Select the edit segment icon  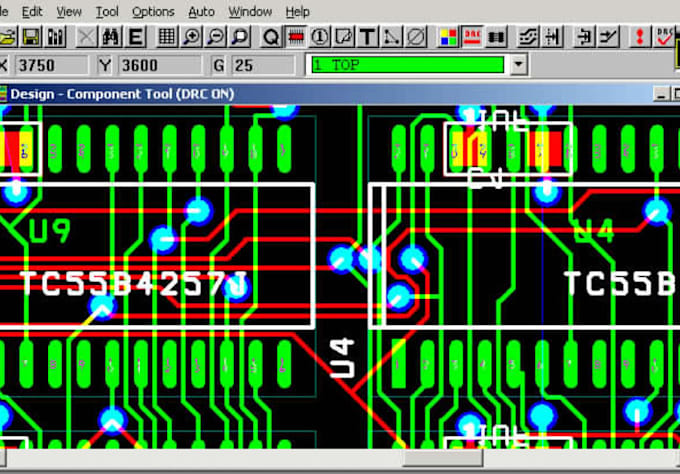coord(584,37)
